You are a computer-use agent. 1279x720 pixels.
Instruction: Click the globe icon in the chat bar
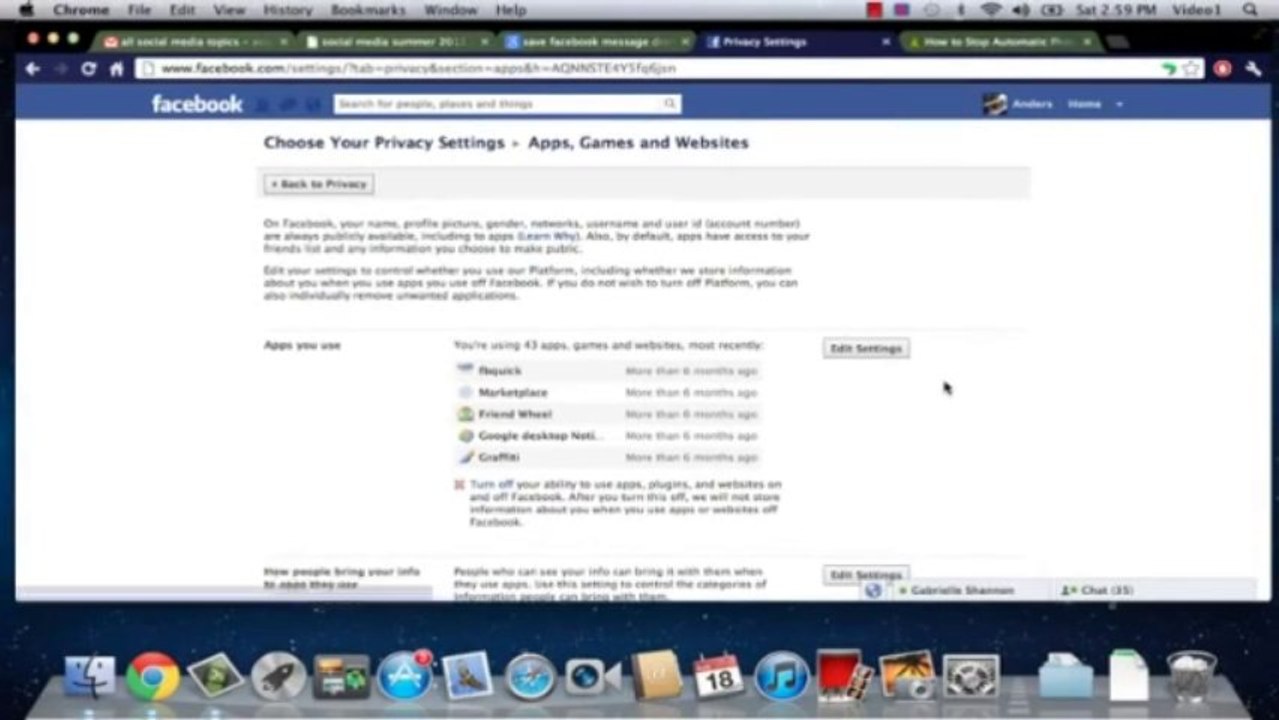(874, 590)
